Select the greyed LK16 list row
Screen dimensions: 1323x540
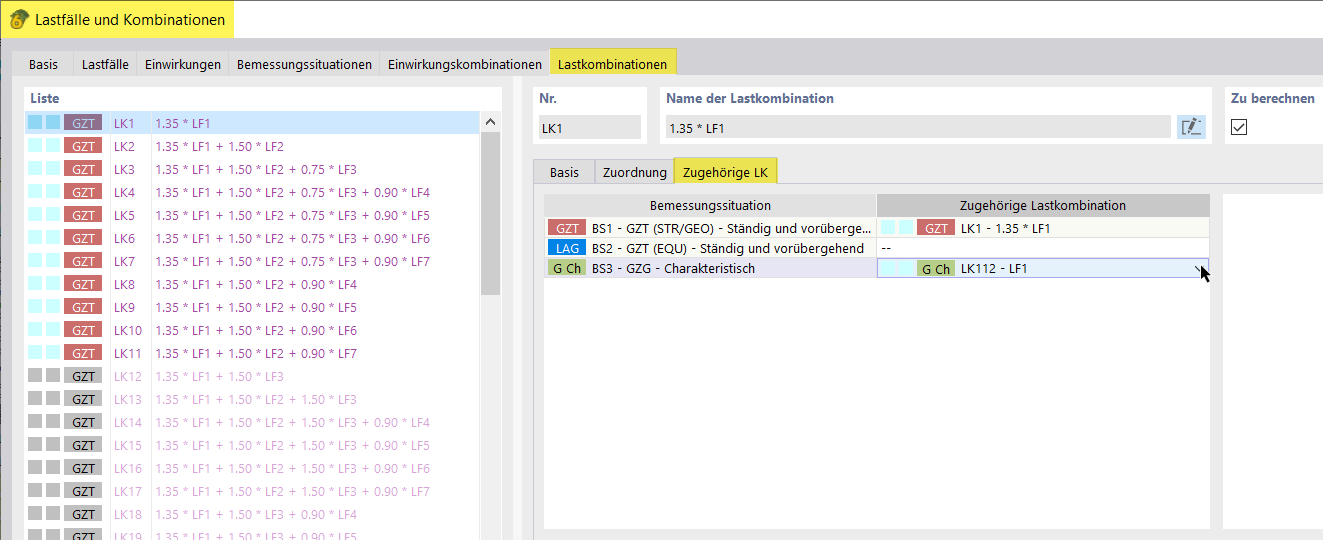coord(252,468)
